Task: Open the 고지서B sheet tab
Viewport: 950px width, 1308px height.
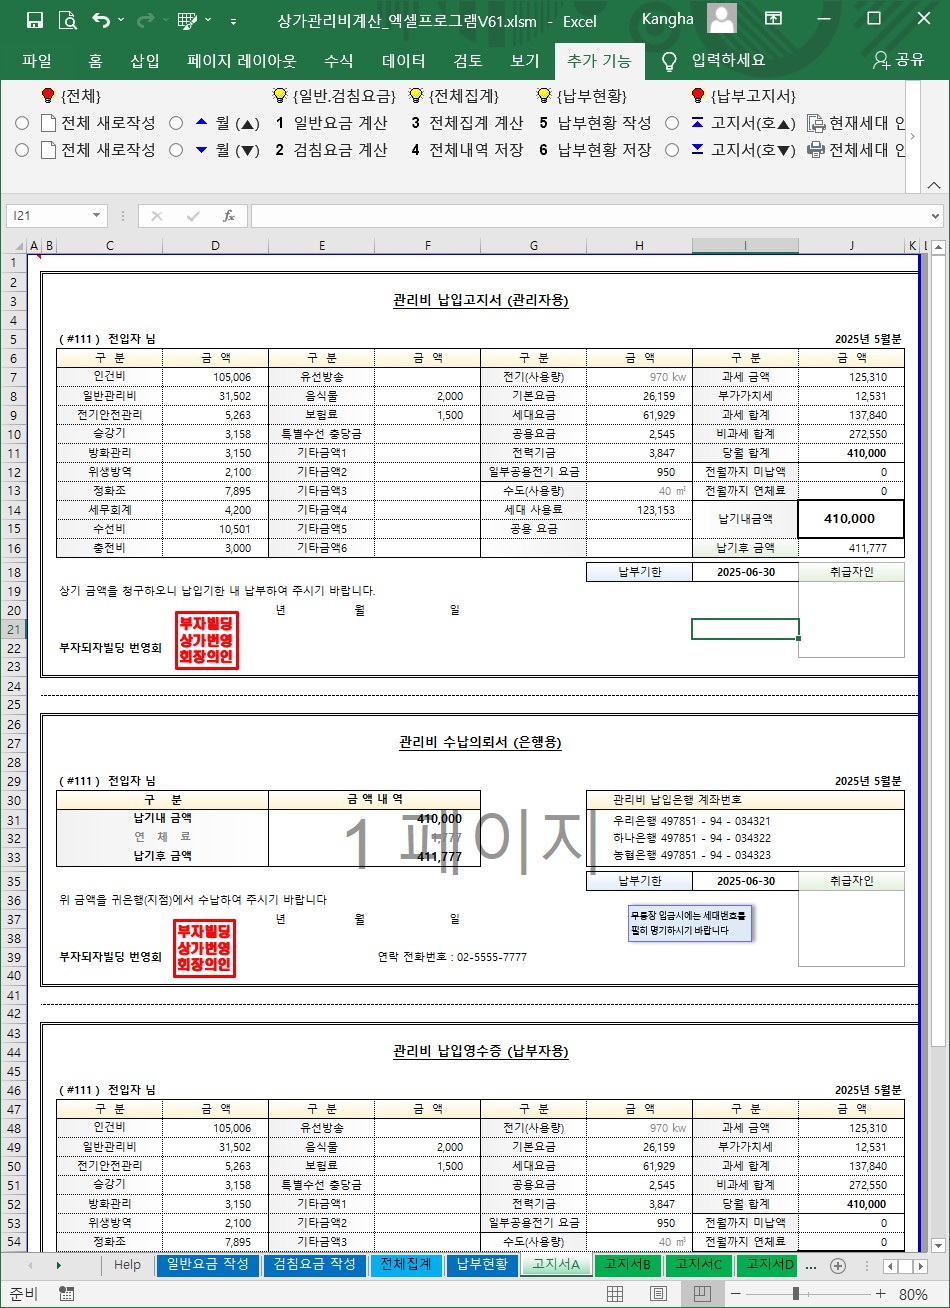Action: pos(627,1265)
